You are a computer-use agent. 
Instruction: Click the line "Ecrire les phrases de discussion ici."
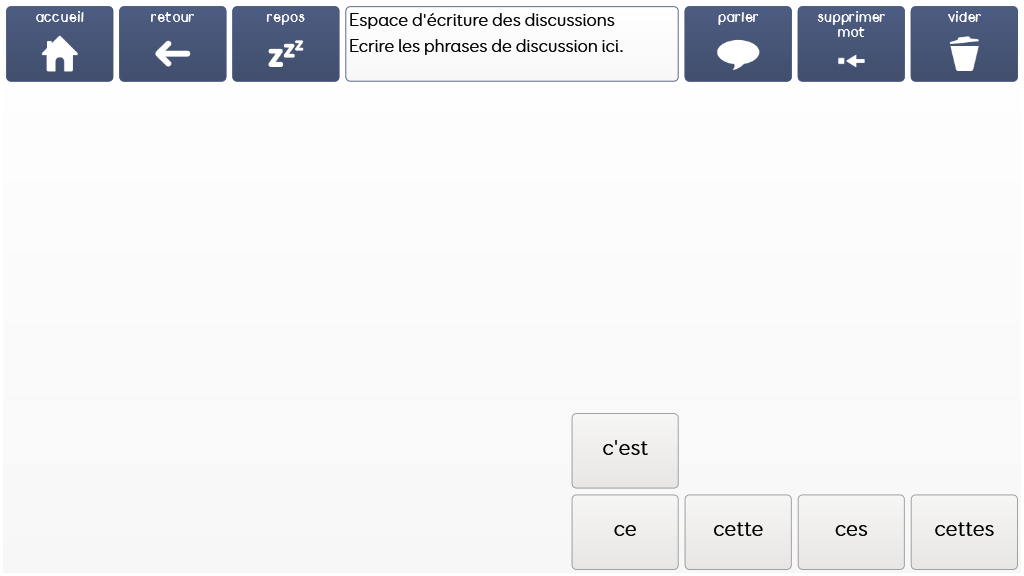(486, 46)
